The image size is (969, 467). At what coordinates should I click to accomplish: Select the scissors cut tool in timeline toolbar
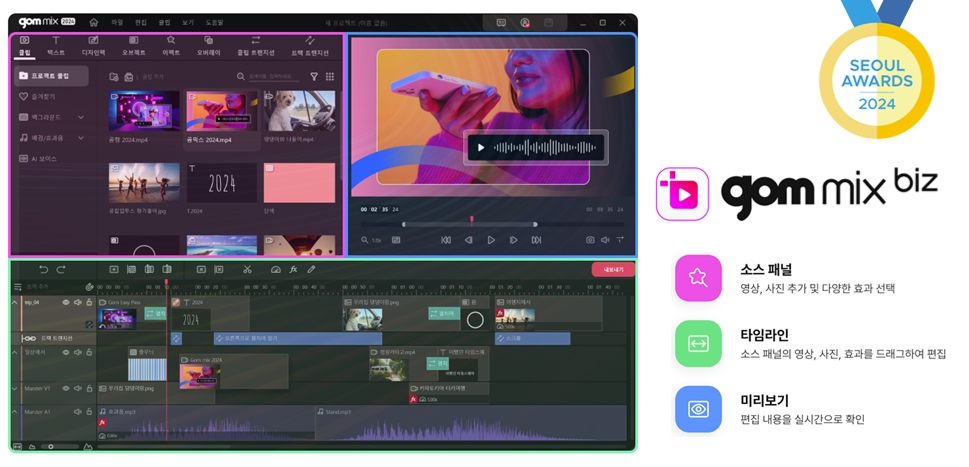click(247, 269)
